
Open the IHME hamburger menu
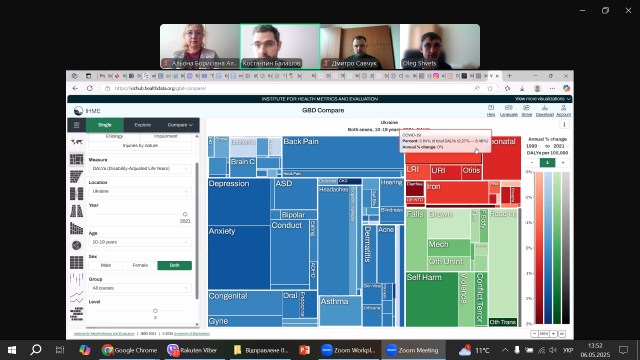pos(76,125)
